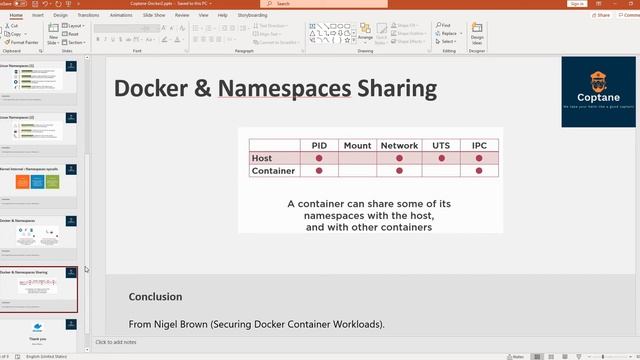640x360 pixels.
Task: Click the Copy command
Action: point(13,34)
